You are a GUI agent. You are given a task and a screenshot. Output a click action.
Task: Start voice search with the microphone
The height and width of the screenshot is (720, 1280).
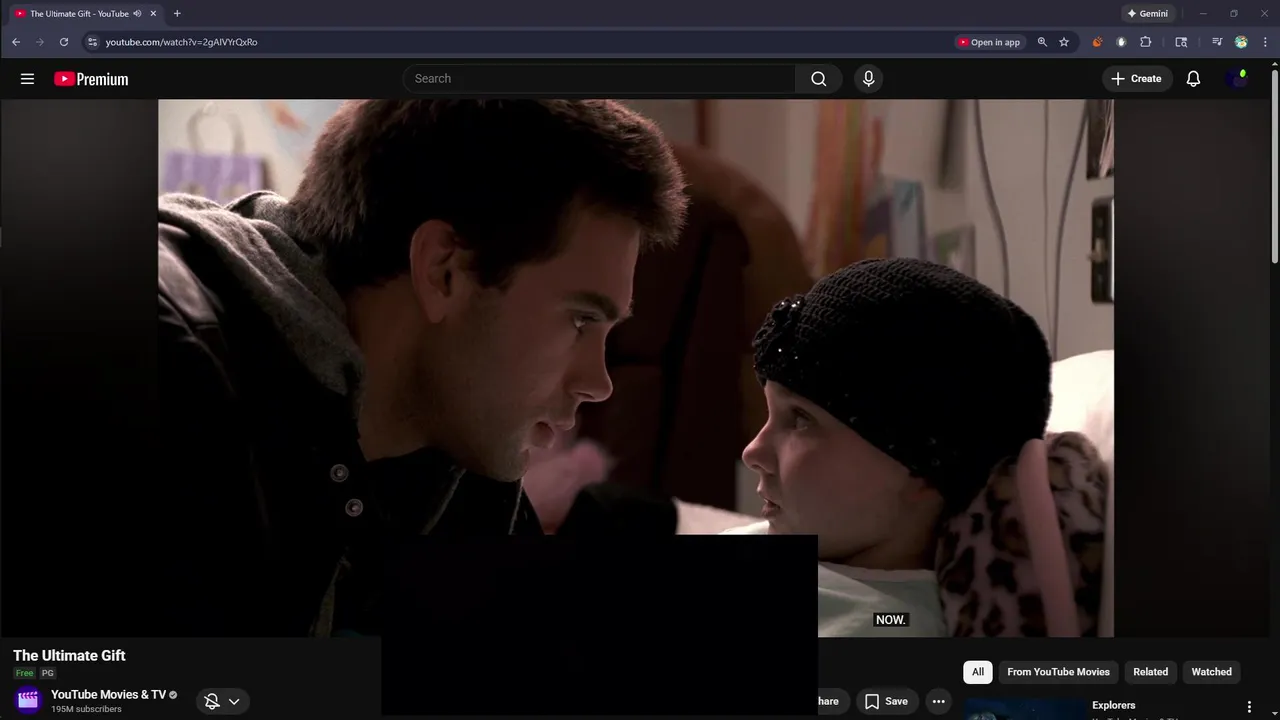pos(868,79)
